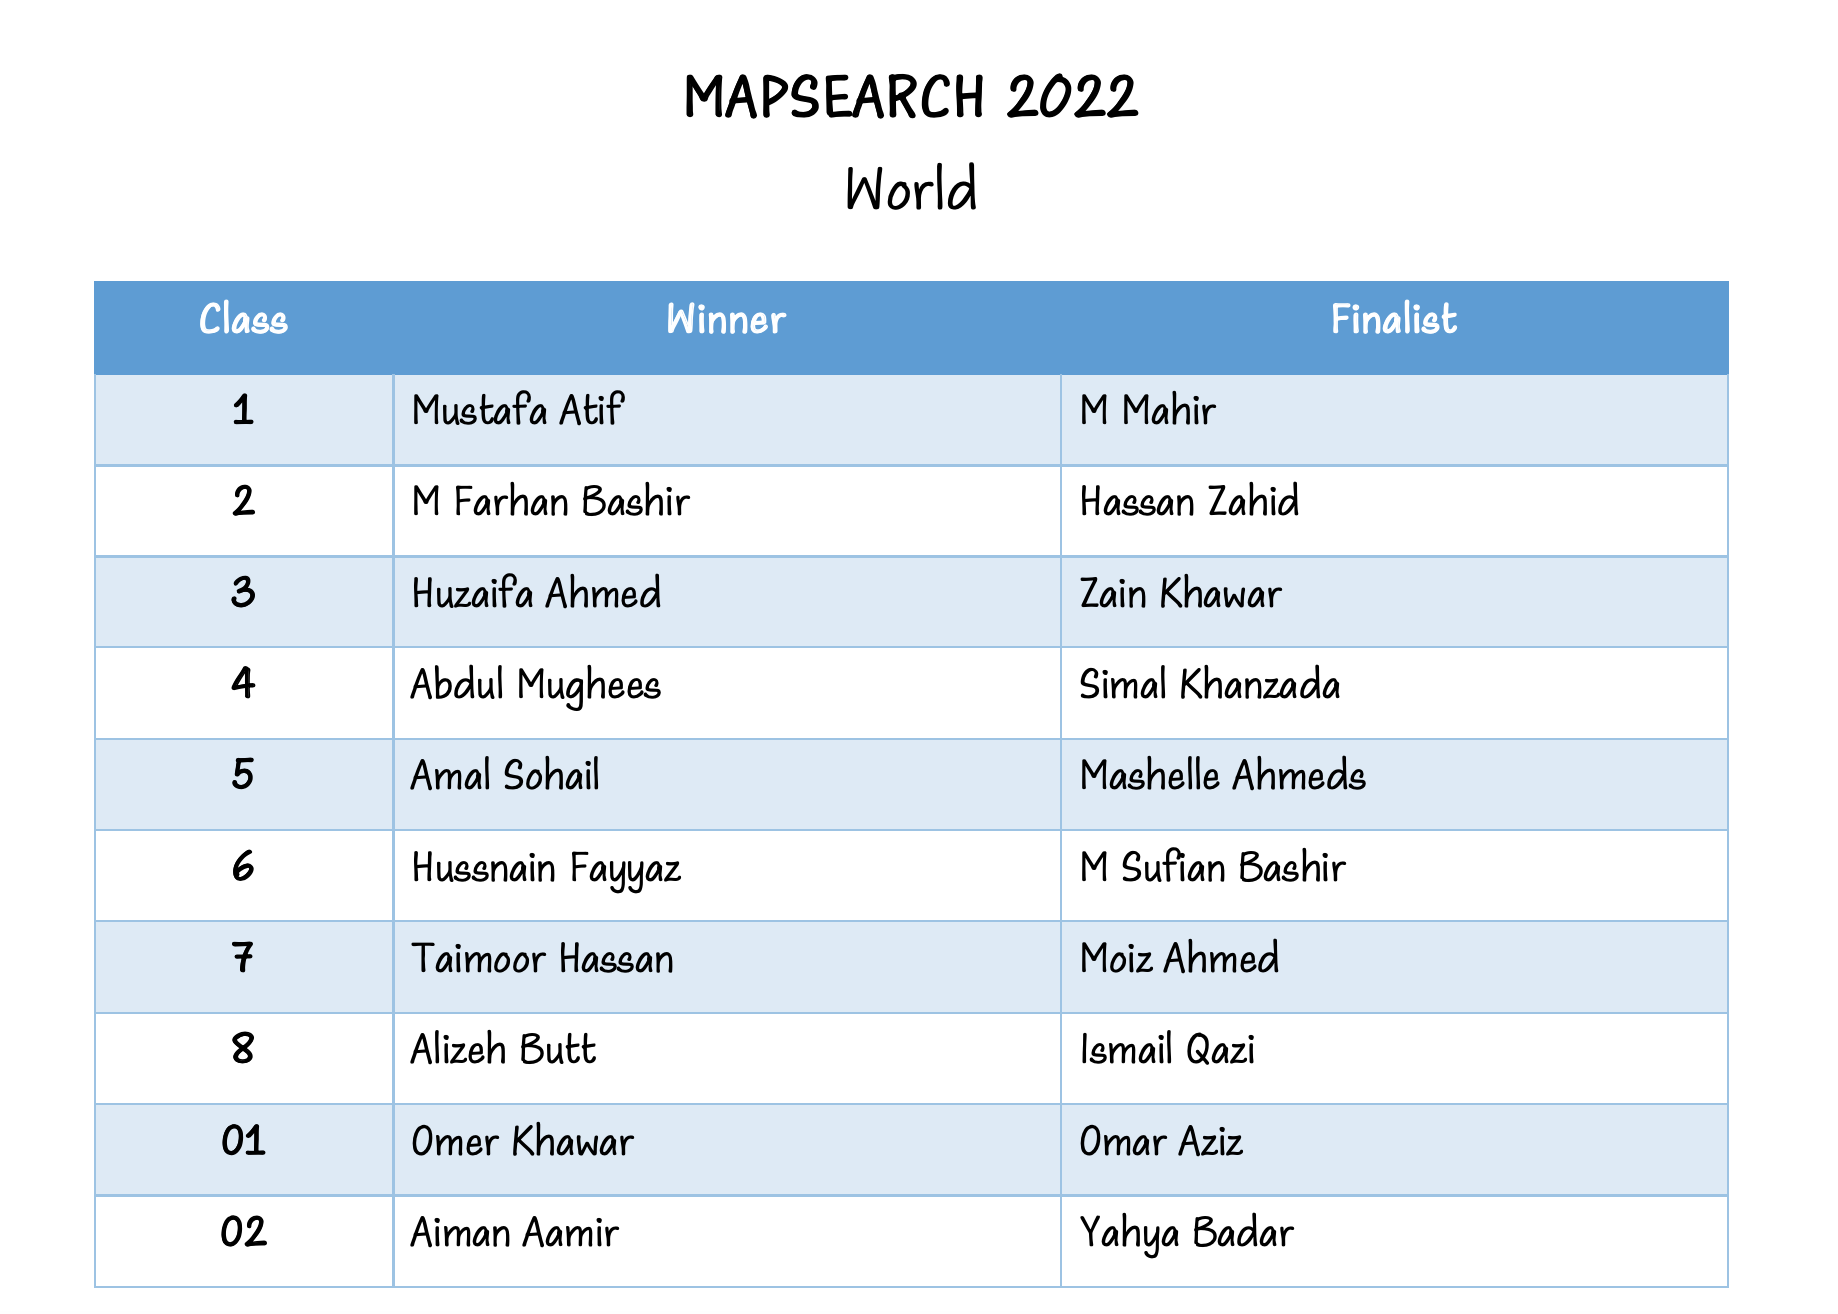Viewport: 1838px width, 1314px height.
Task: Click the finalist cell M Mahir
Action: pyautogui.click(x=1147, y=411)
